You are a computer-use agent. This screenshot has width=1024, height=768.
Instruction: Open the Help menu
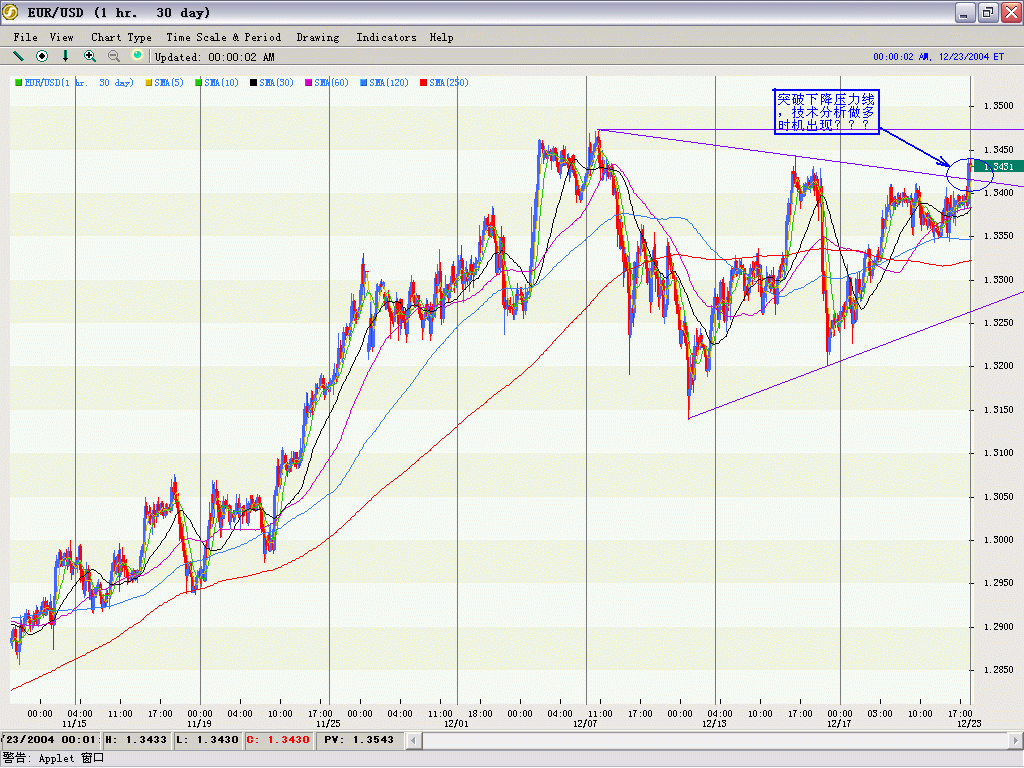pyautogui.click(x=441, y=37)
